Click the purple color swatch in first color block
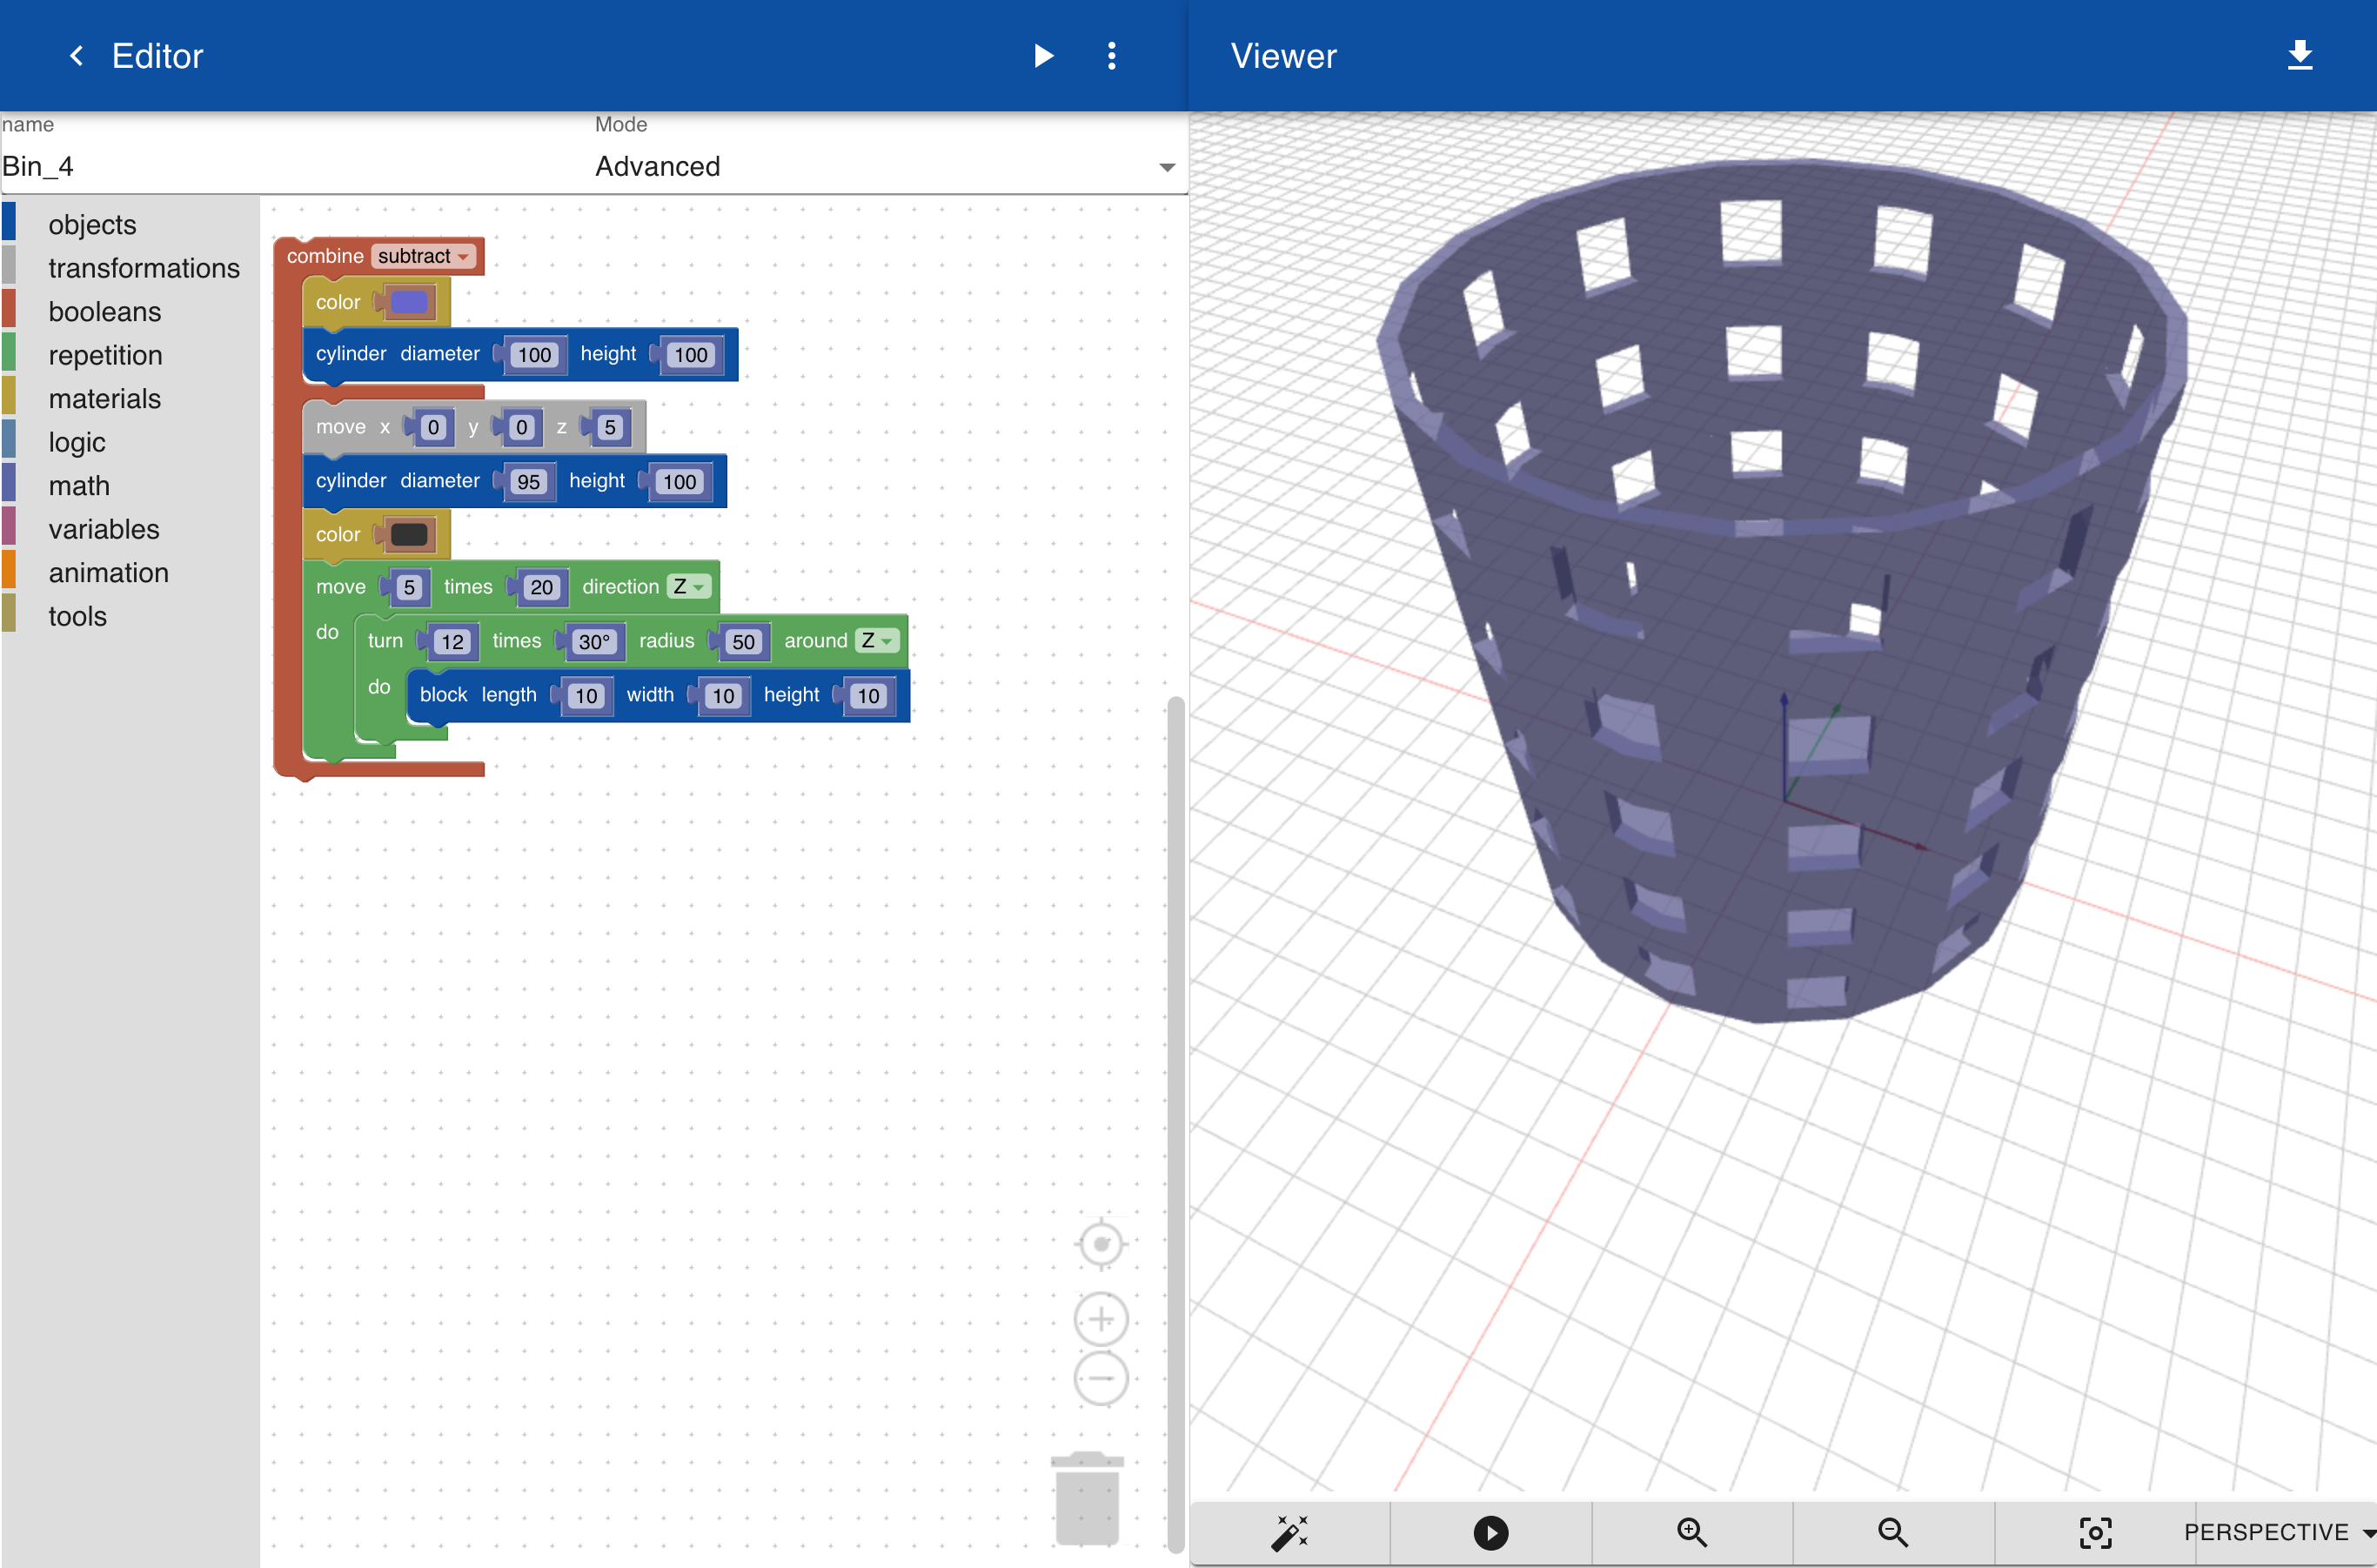The height and width of the screenshot is (1568, 2377). 408,302
